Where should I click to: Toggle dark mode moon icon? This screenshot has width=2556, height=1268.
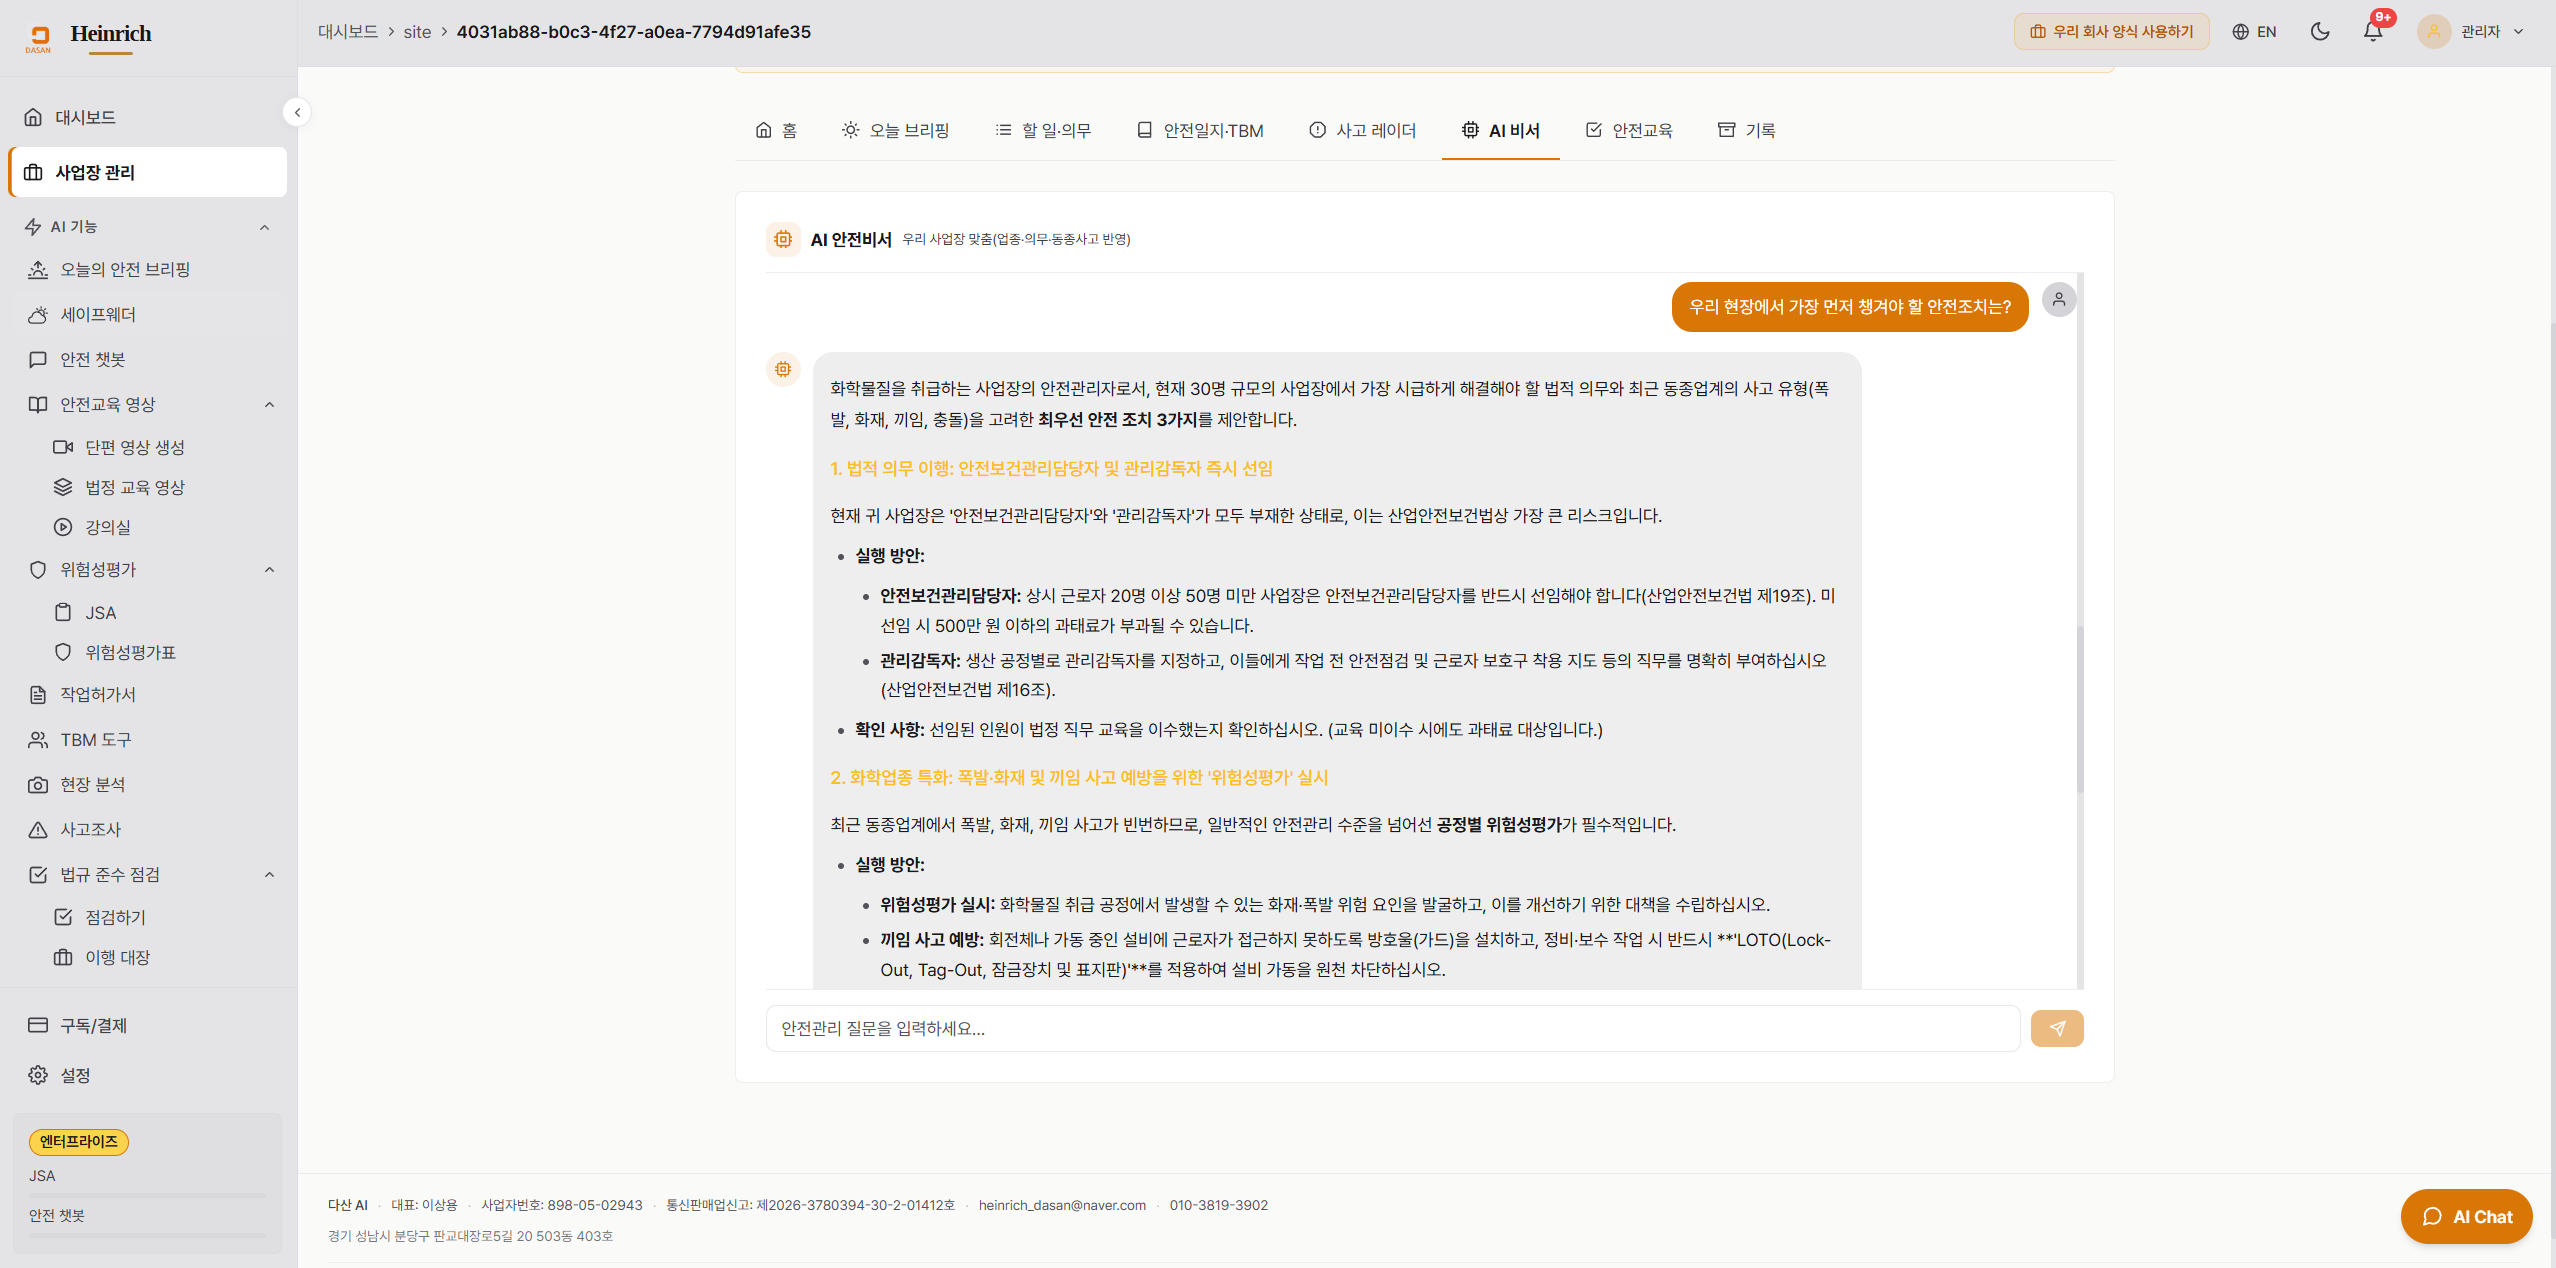click(2320, 32)
